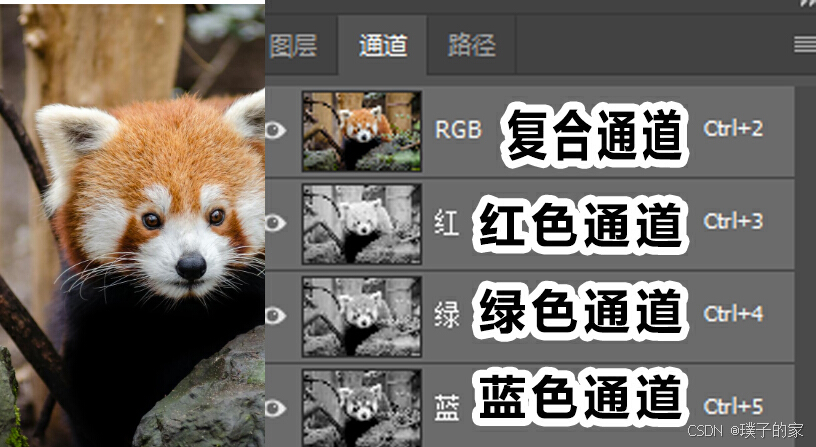Collapse the panel using double-arrow icon
This screenshot has height=447, width=816.
pos(808,3)
